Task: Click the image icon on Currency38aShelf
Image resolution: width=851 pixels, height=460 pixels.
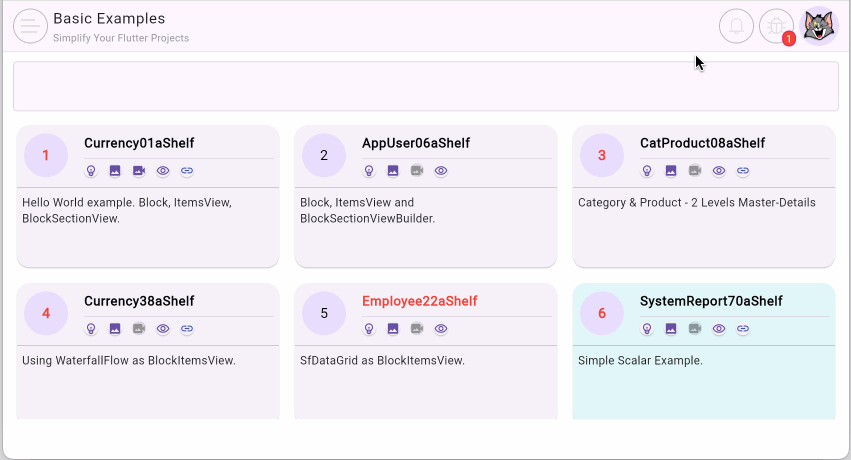Action: [x=115, y=329]
